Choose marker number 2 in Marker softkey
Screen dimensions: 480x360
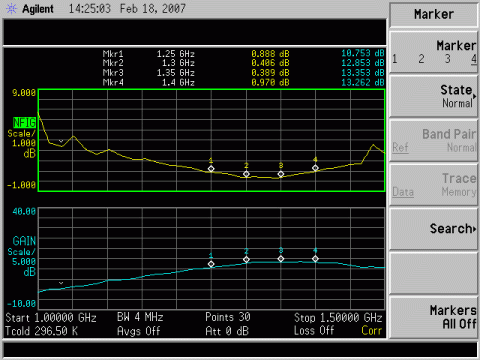click(x=421, y=59)
